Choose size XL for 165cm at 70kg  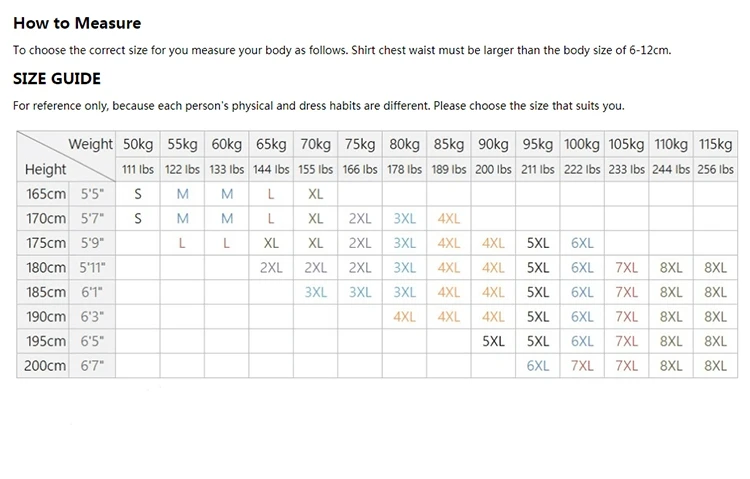point(316,193)
